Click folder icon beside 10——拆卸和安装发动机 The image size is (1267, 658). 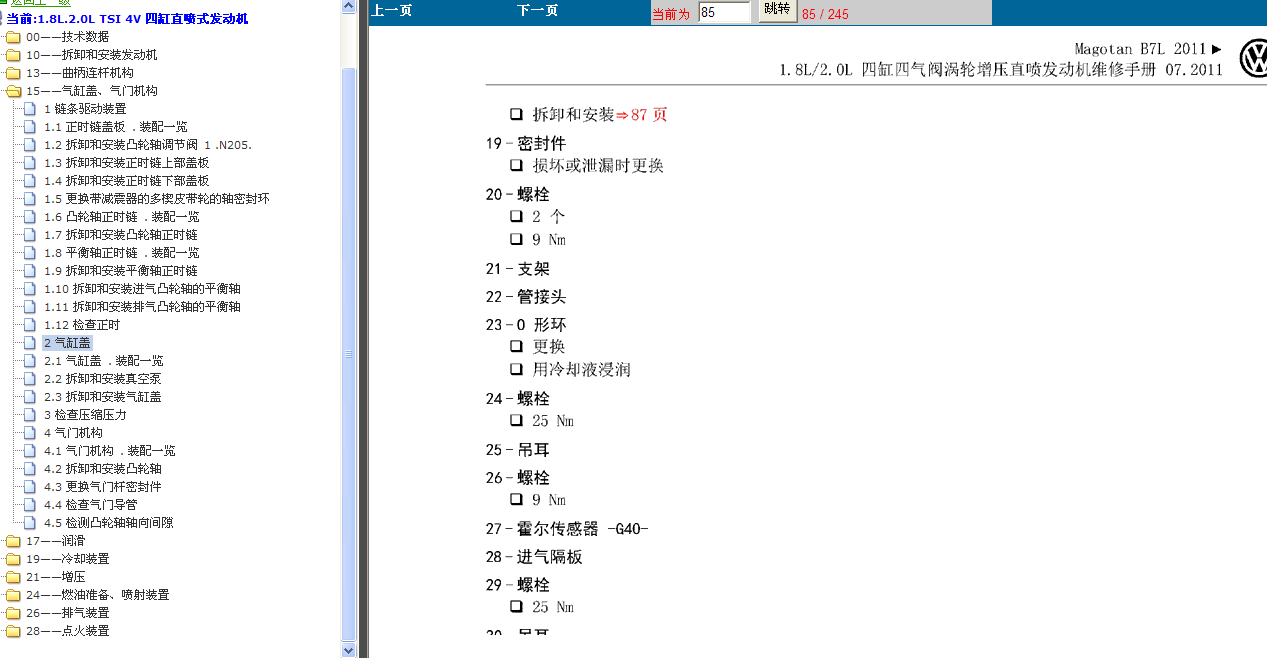[12, 55]
